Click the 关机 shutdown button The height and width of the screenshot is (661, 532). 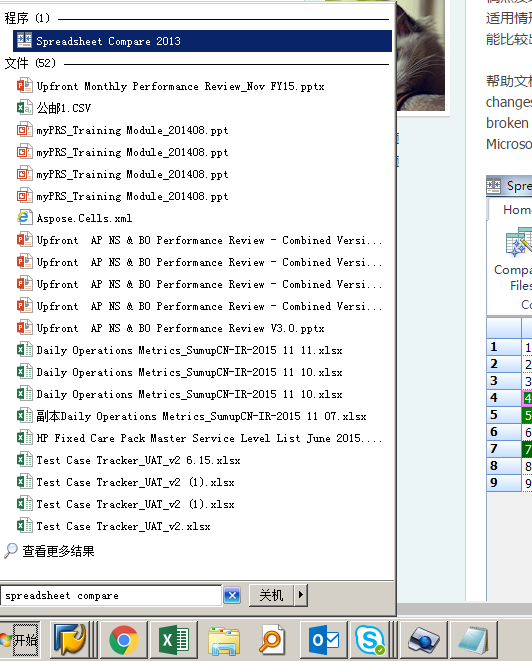coord(271,595)
